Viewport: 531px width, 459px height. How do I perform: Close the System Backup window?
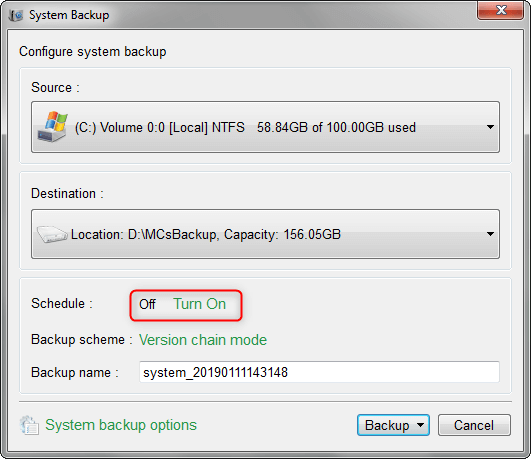click(x=501, y=10)
